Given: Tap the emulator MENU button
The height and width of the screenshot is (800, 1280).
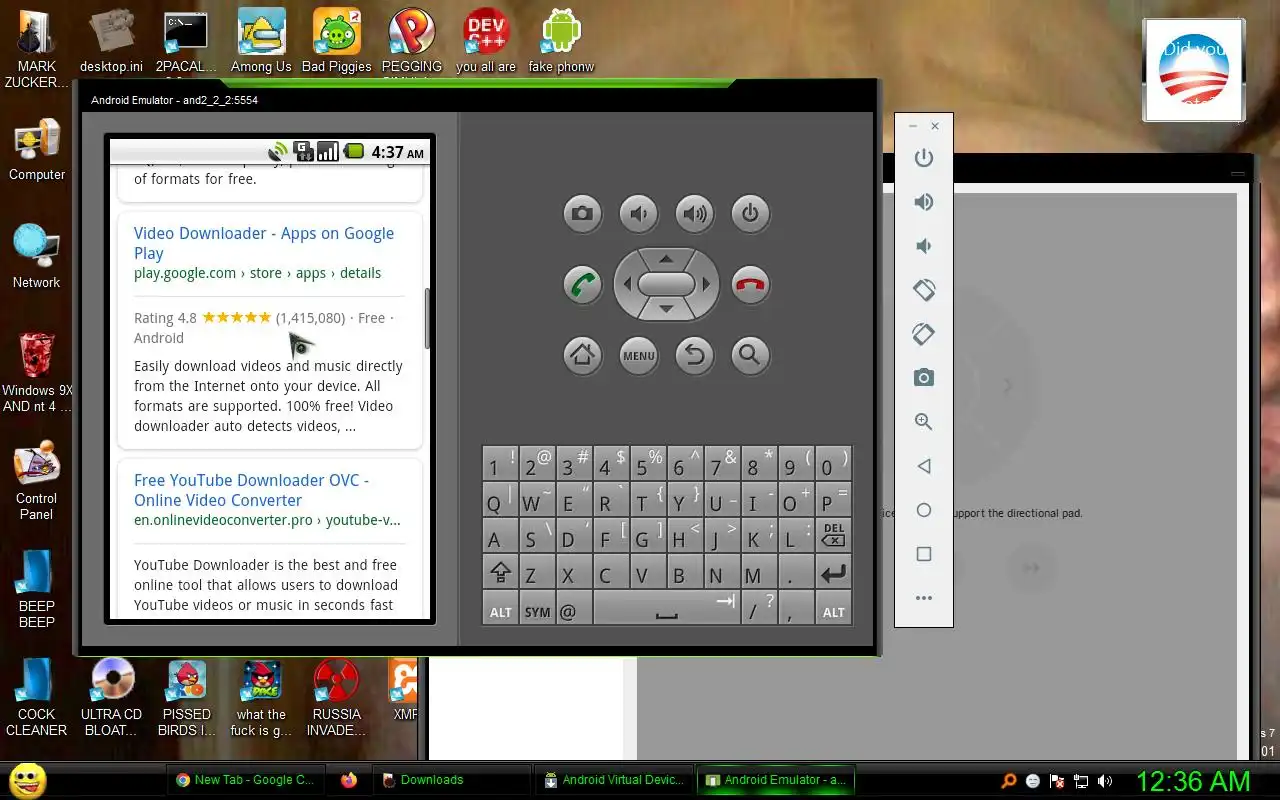Looking at the screenshot, I should point(638,354).
